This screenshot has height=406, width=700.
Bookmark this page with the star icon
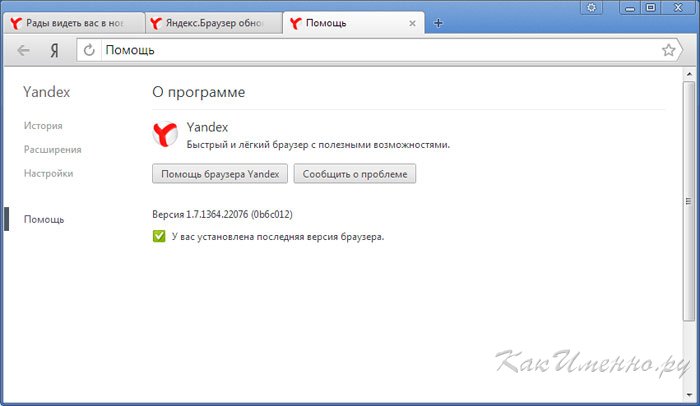click(x=668, y=50)
